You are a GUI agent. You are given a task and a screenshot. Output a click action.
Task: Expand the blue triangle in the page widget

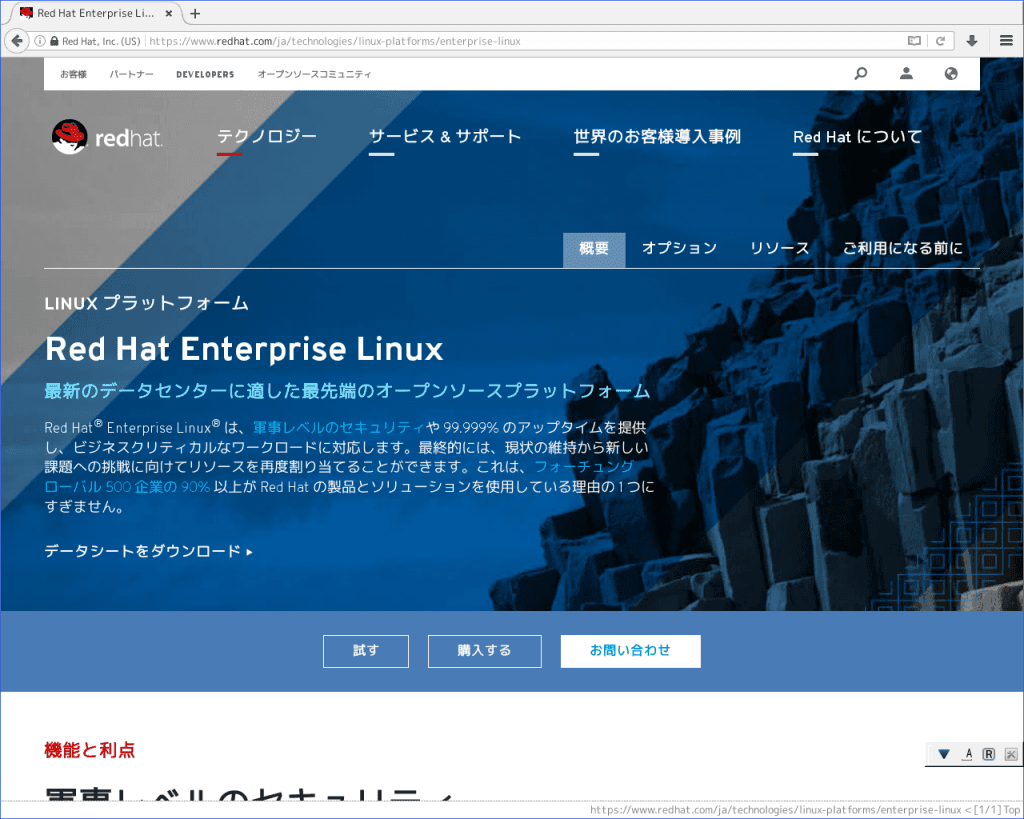(942, 754)
